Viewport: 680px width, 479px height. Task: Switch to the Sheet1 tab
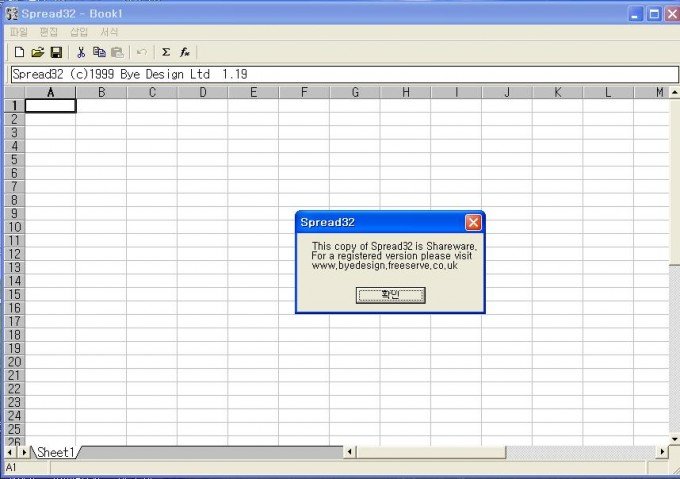[56, 453]
